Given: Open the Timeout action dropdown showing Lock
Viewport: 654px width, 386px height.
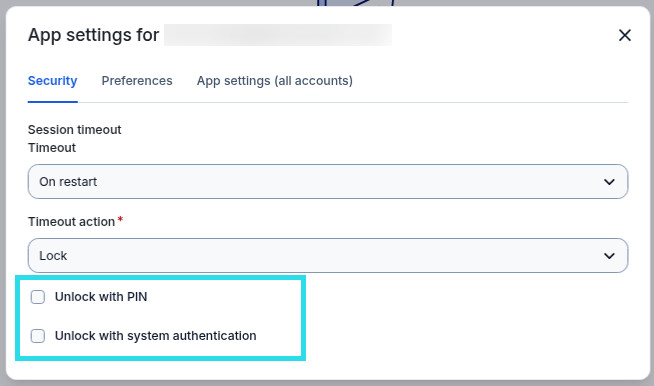Looking at the screenshot, I should (328, 255).
